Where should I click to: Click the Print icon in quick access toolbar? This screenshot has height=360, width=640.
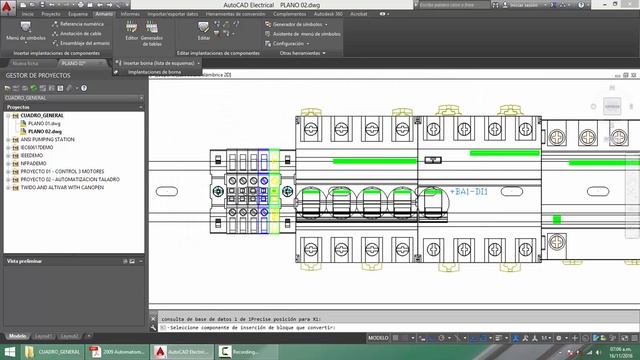click(81, 5)
